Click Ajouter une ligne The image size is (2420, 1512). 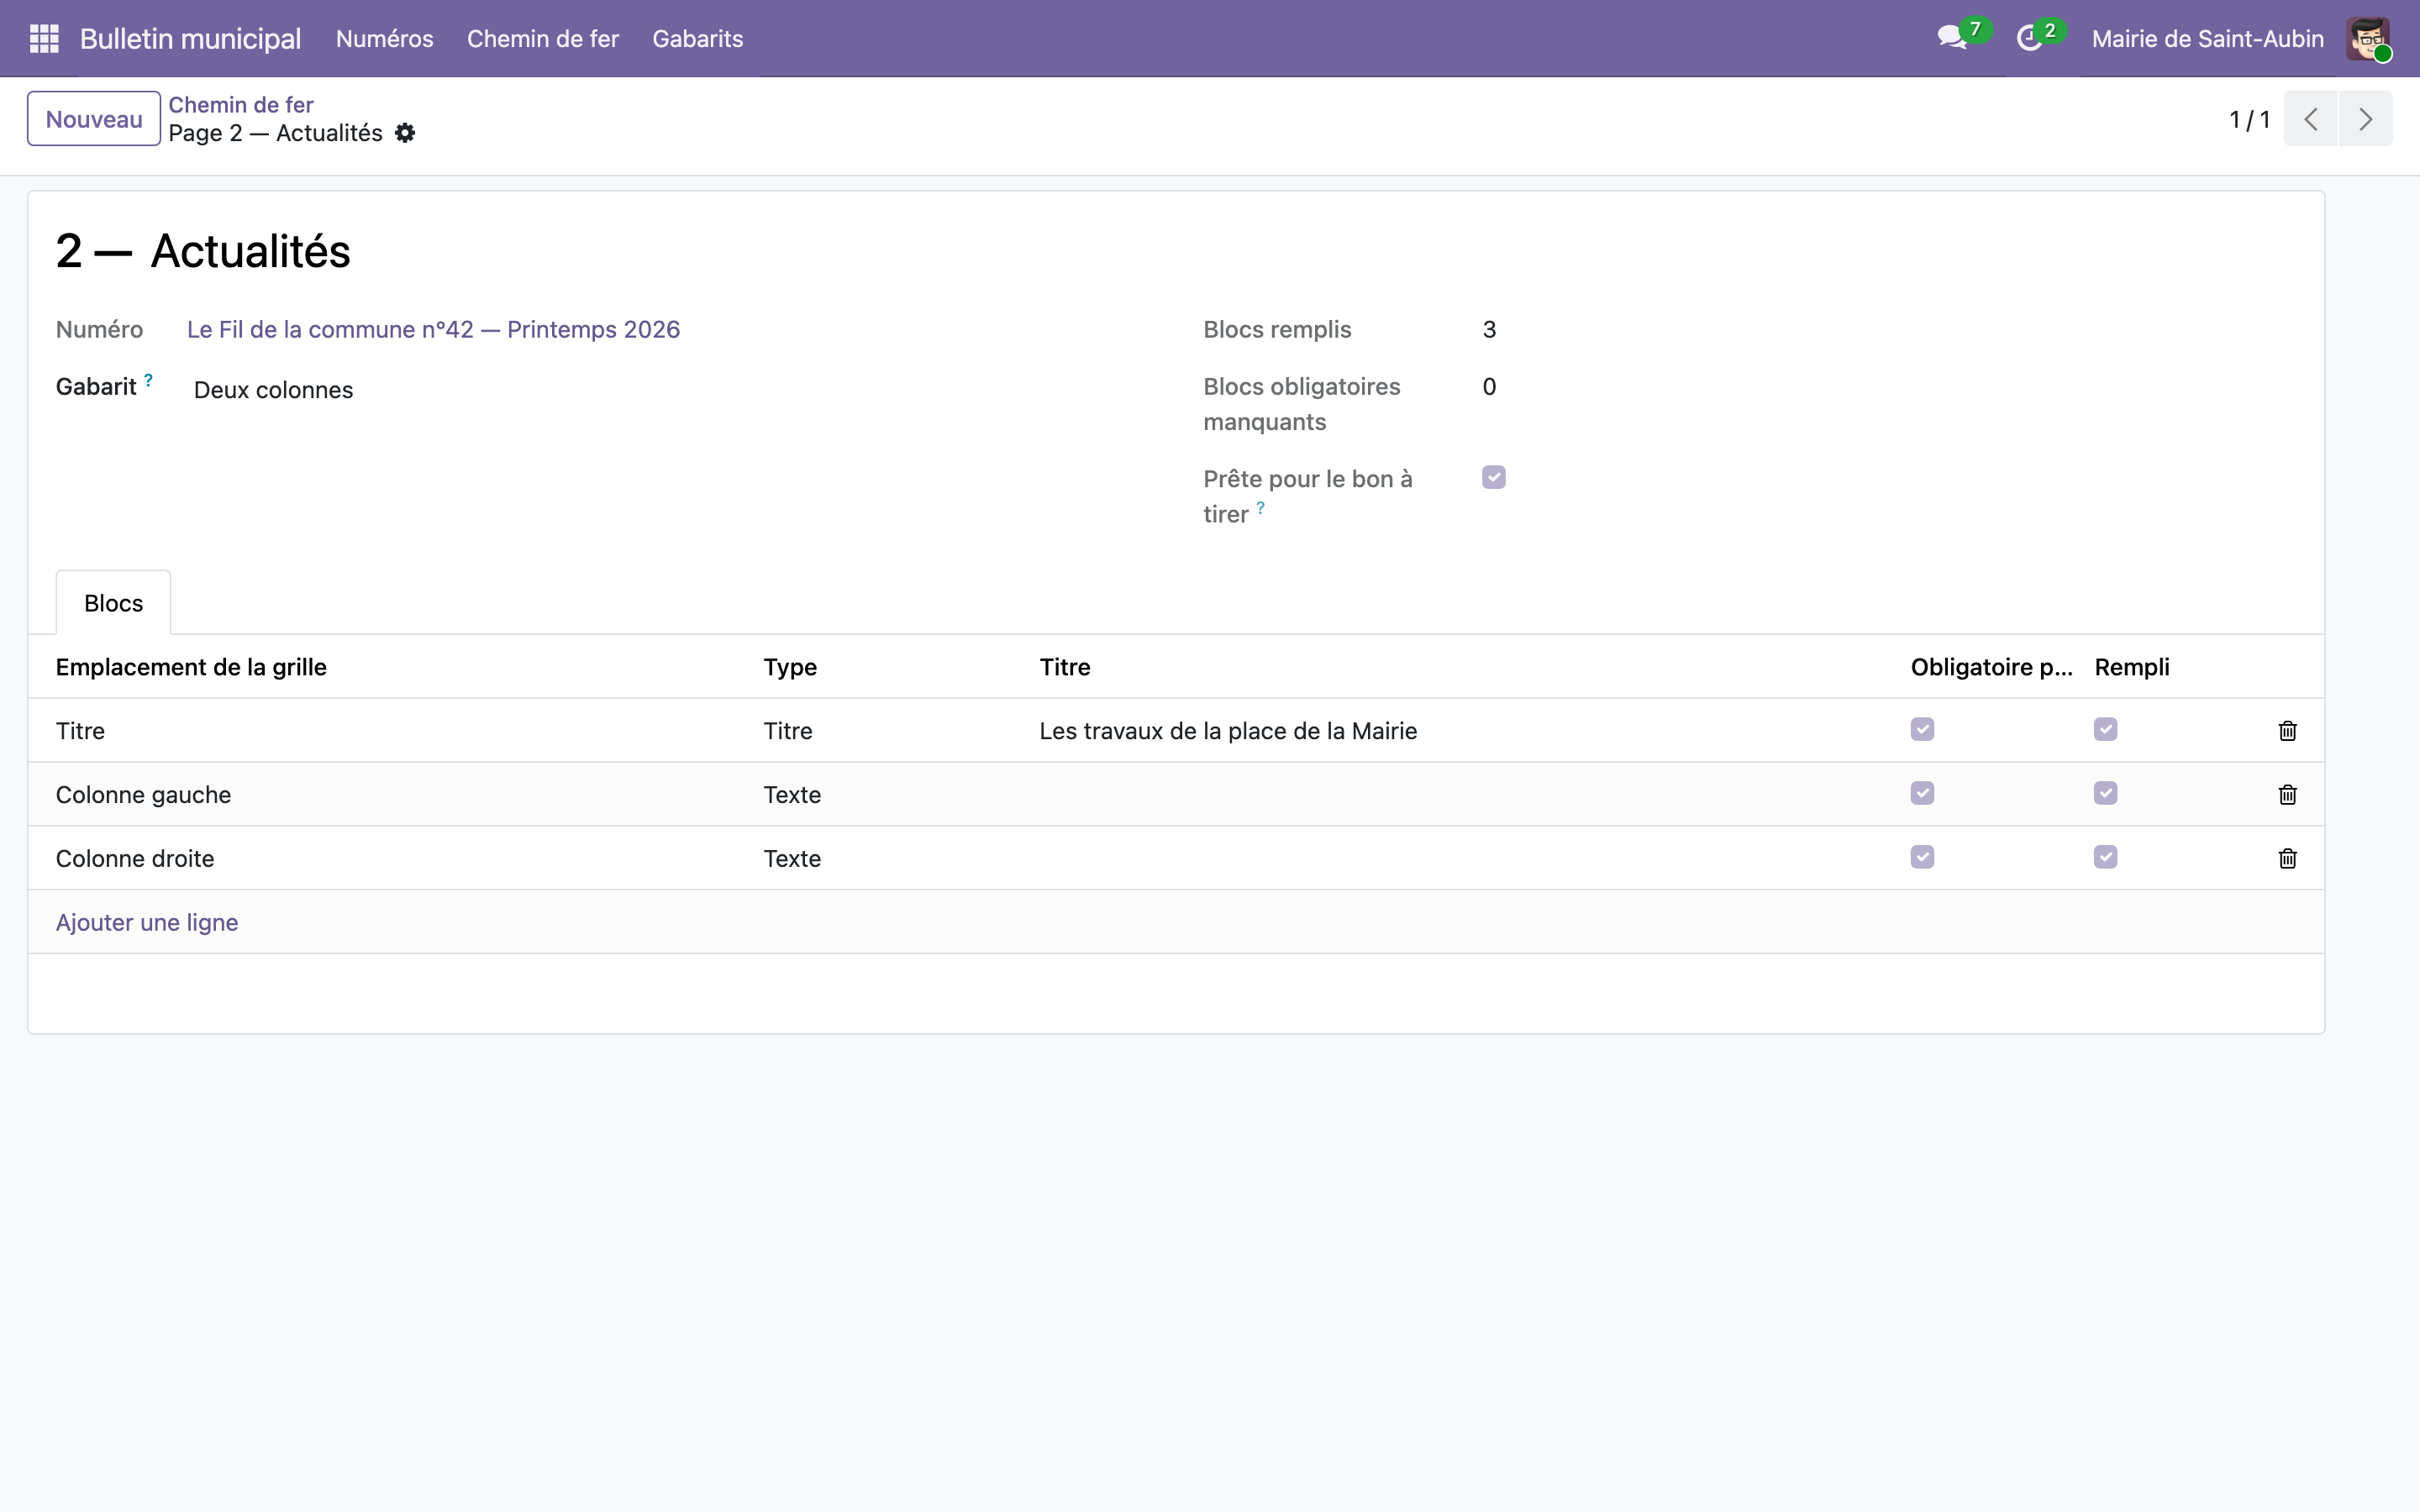pos(147,922)
